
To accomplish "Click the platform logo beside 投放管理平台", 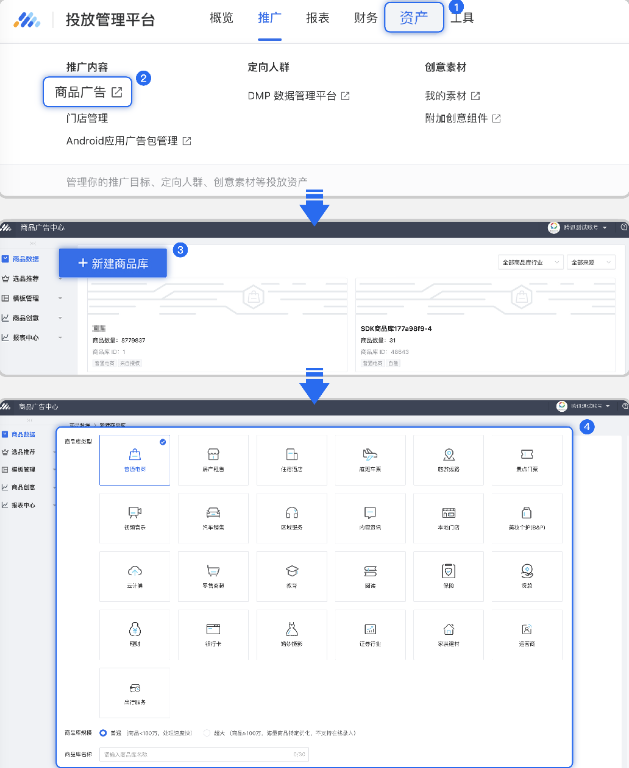I will coord(26,20).
